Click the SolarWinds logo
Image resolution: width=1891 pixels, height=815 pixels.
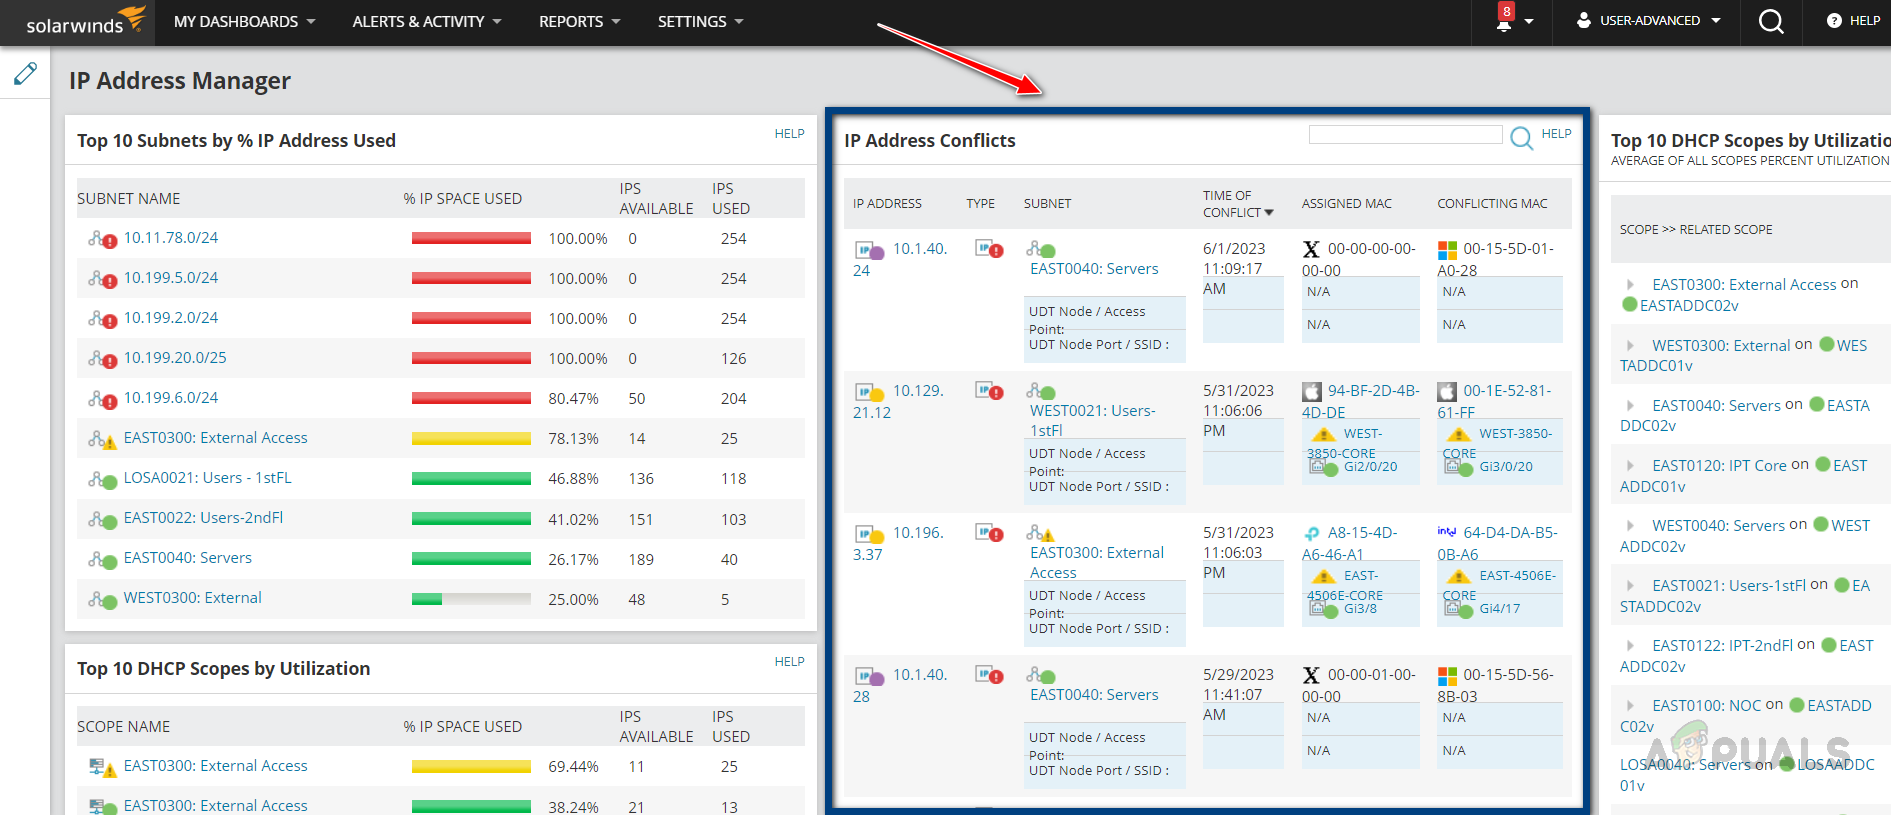tap(86, 21)
